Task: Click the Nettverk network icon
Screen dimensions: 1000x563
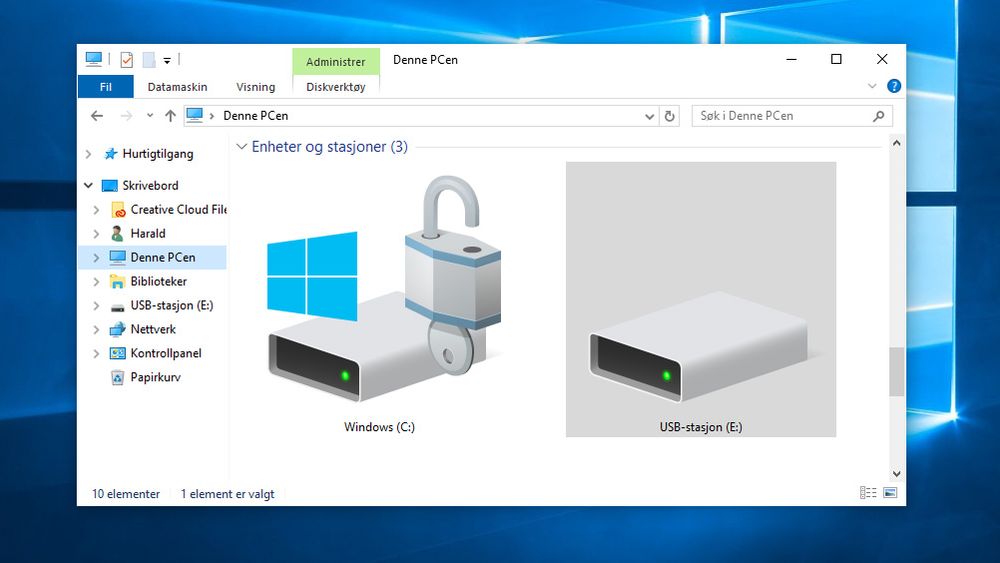Action: (x=117, y=329)
